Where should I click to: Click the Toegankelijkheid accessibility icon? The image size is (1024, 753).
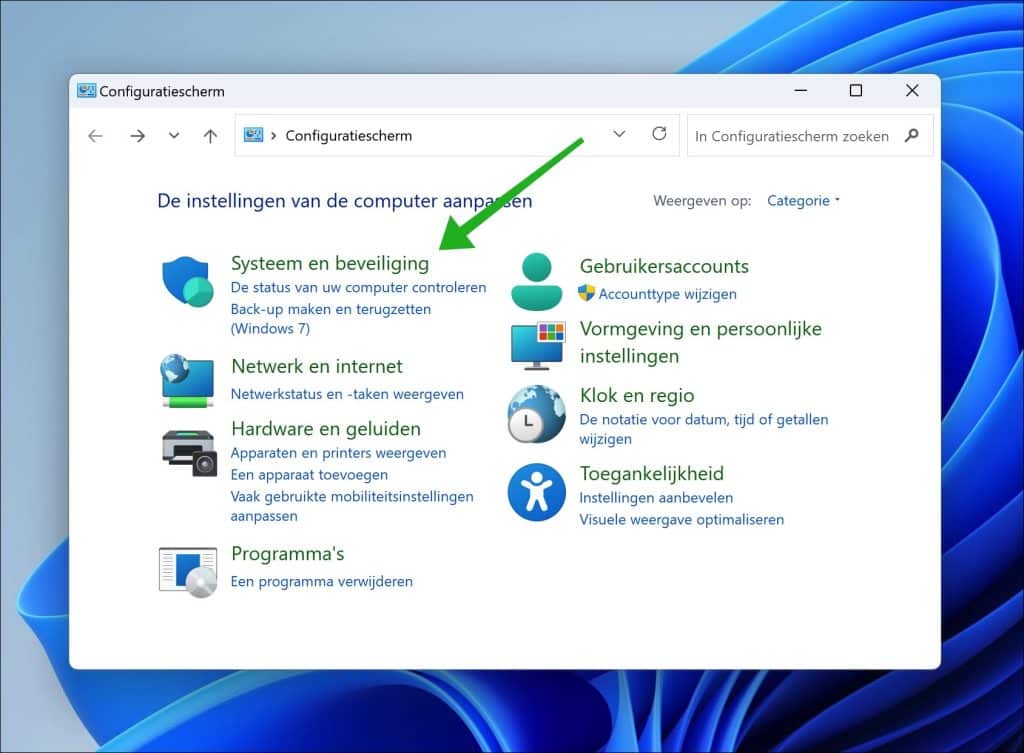pyautogui.click(x=536, y=492)
